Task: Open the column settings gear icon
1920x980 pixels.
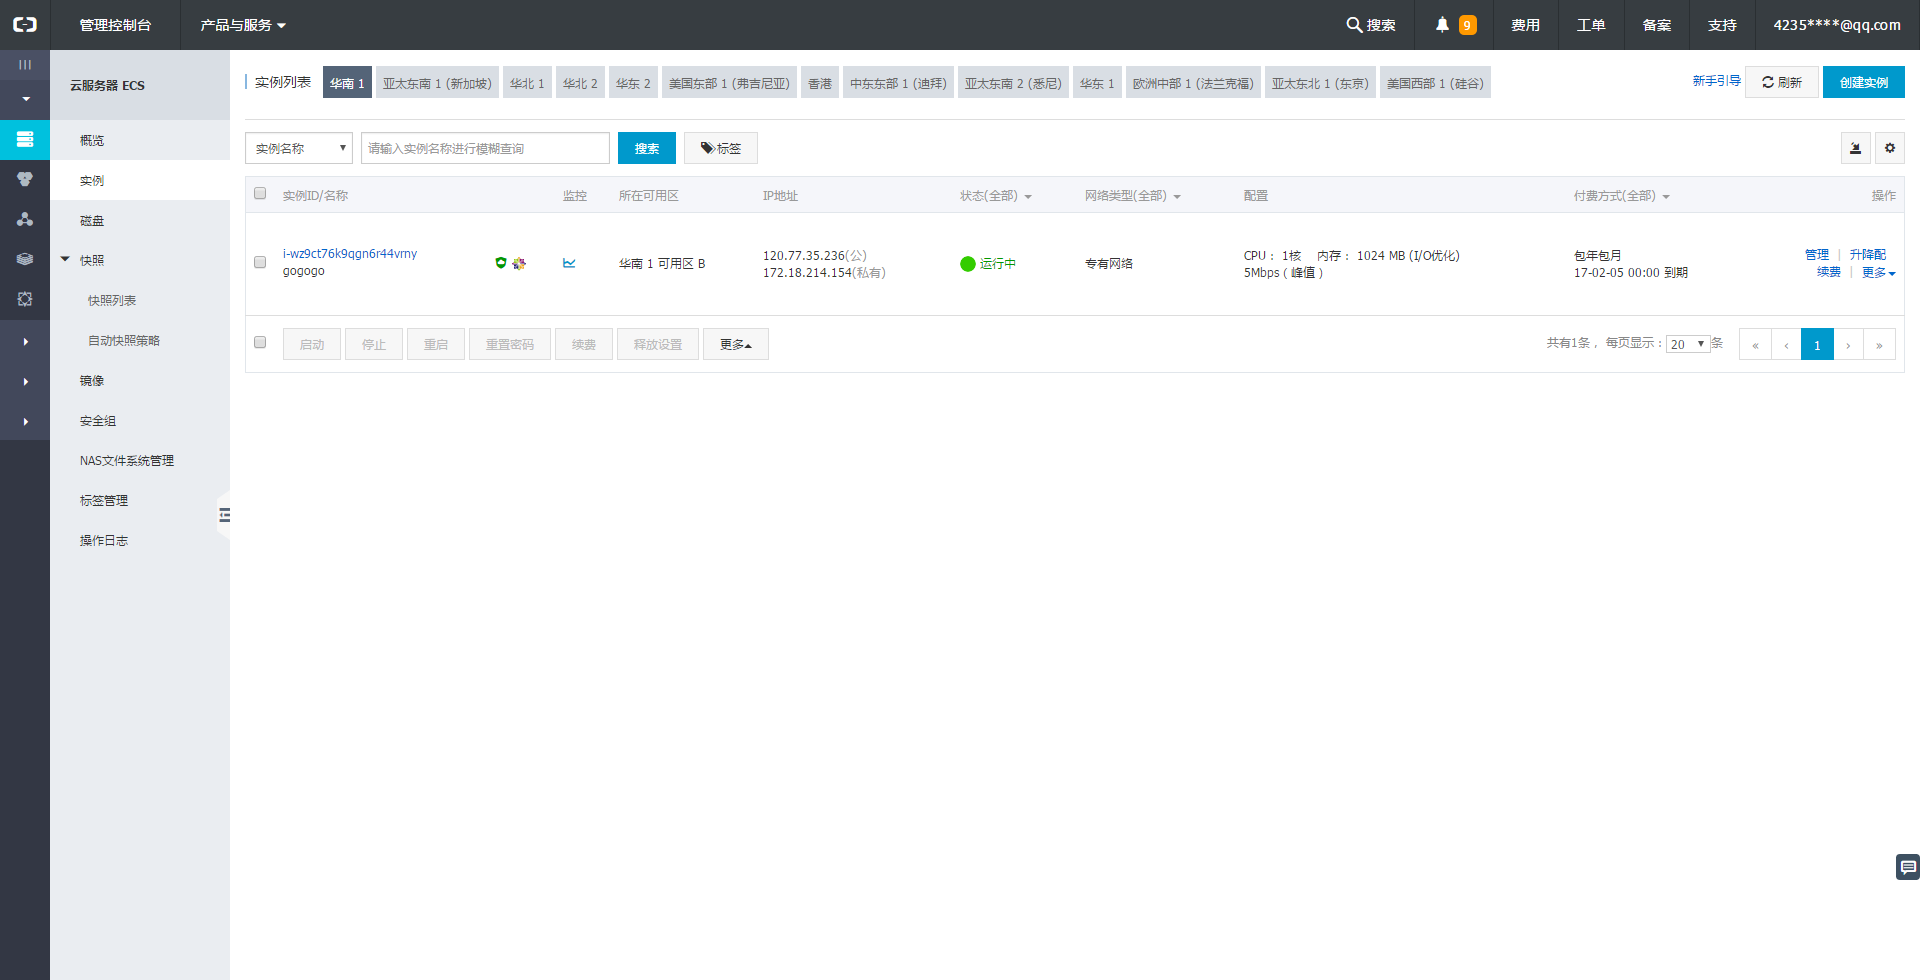Action: [x=1890, y=148]
